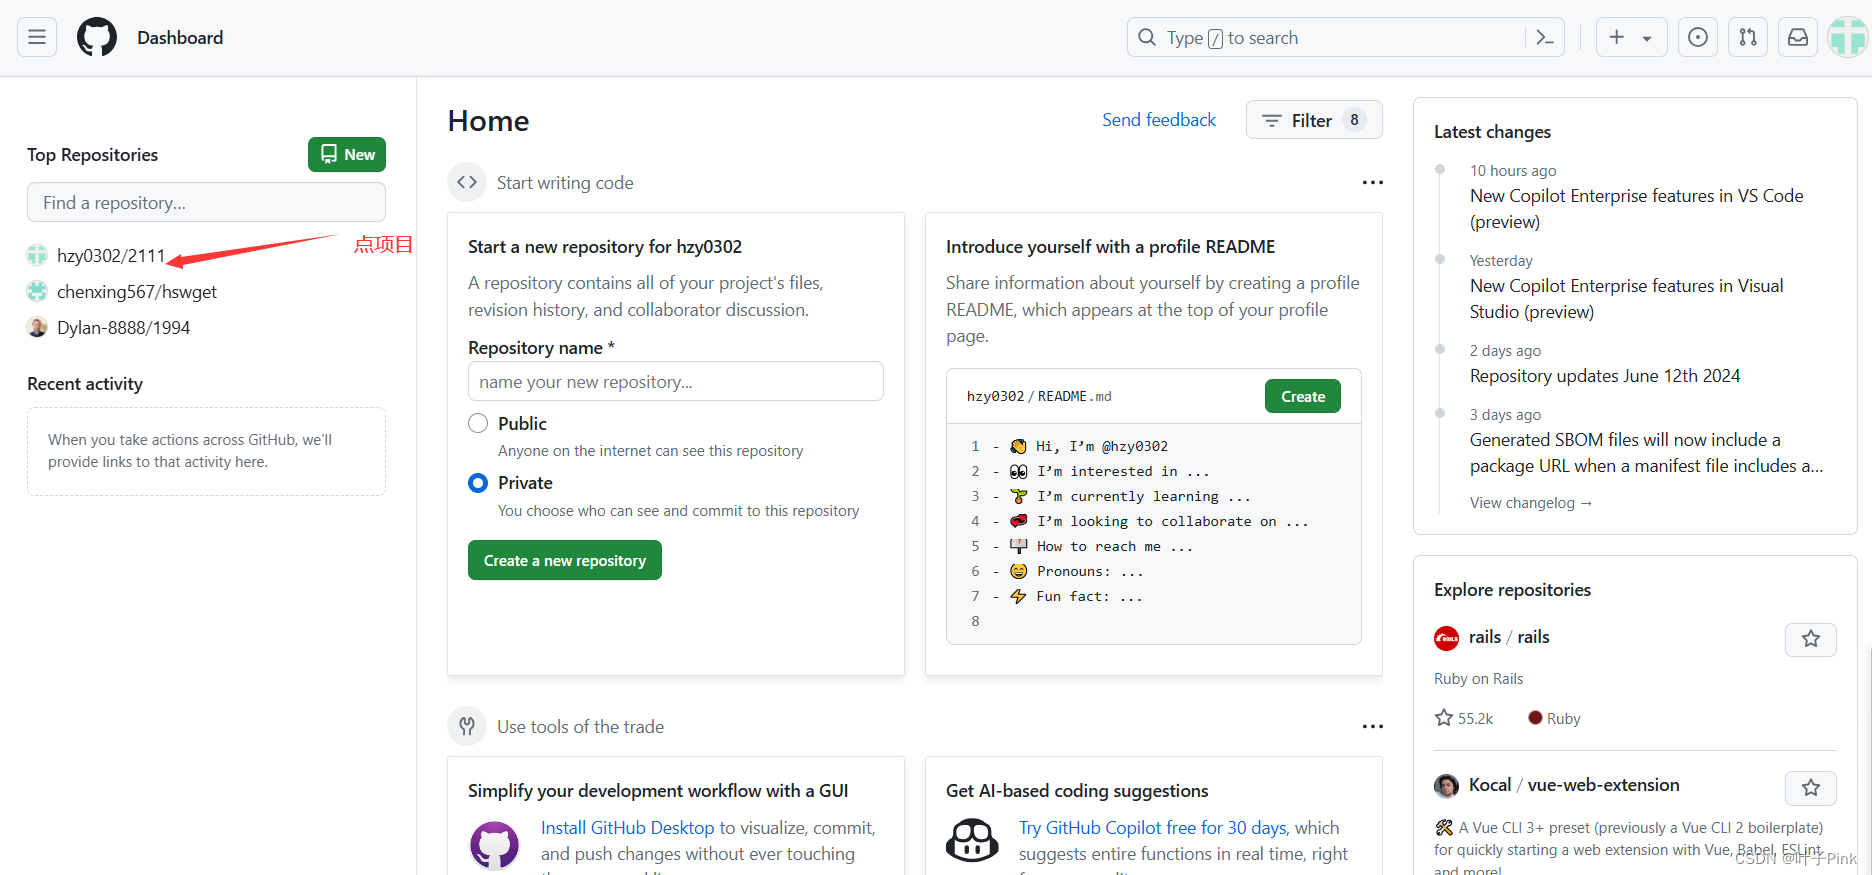This screenshot has width=1872, height=875.
Task: Click the Send feedback link
Action: click(1159, 120)
